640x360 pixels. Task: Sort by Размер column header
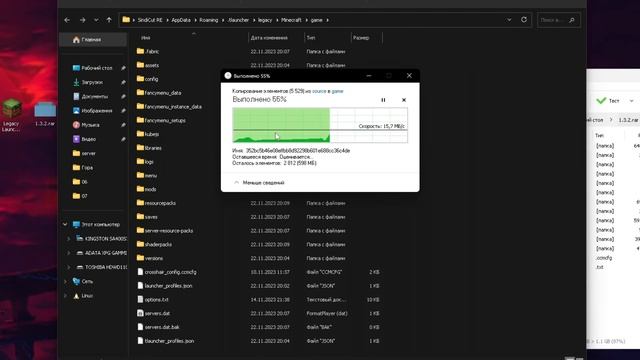pyautogui.click(x=361, y=38)
